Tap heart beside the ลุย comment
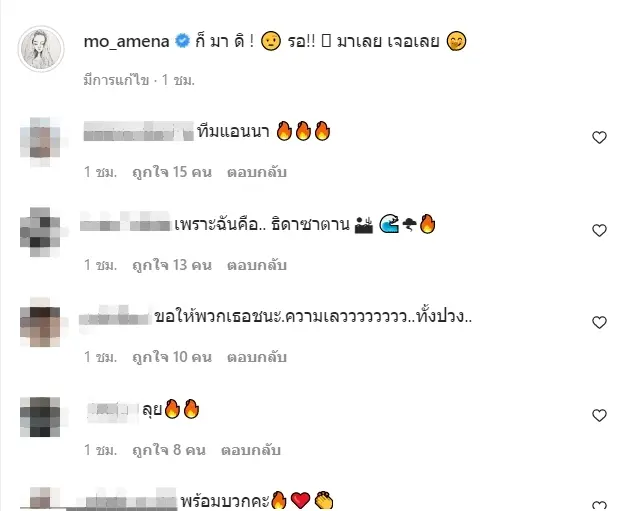Screen dimensions: 624x511 (x=599, y=415)
